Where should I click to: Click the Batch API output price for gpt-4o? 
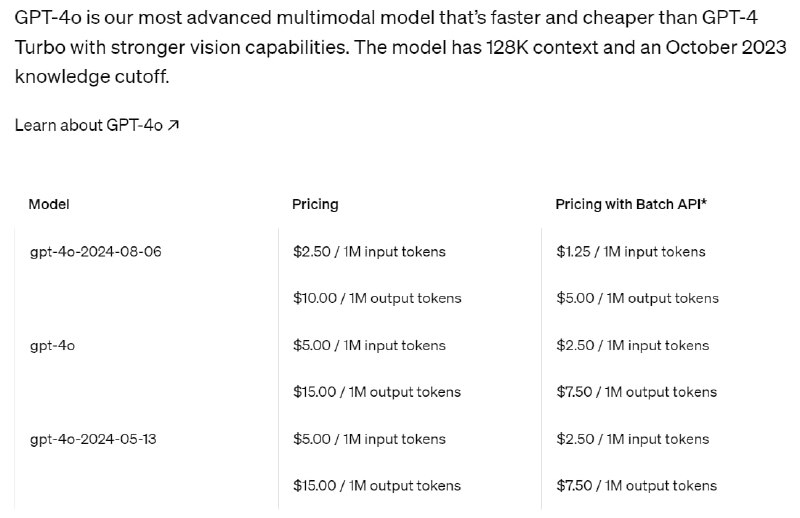click(637, 392)
